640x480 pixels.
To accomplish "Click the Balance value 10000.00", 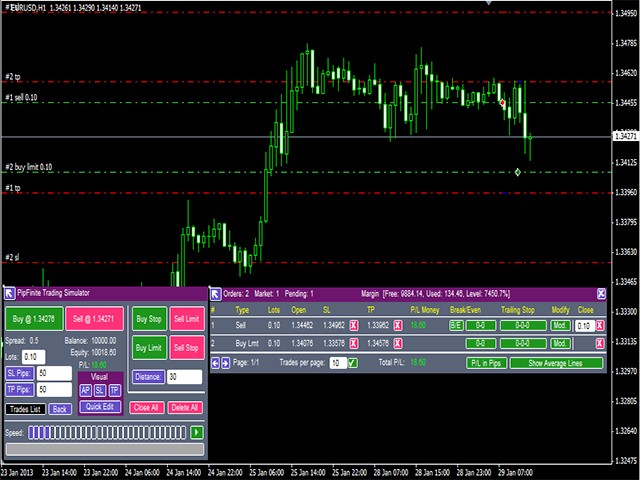I will [104, 340].
